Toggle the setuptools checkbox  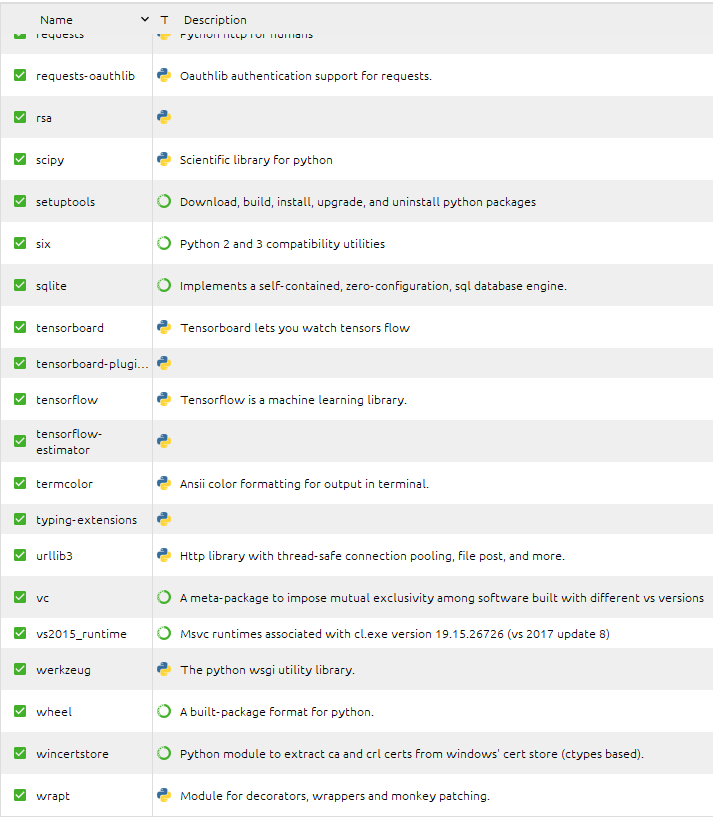[x=20, y=201]
